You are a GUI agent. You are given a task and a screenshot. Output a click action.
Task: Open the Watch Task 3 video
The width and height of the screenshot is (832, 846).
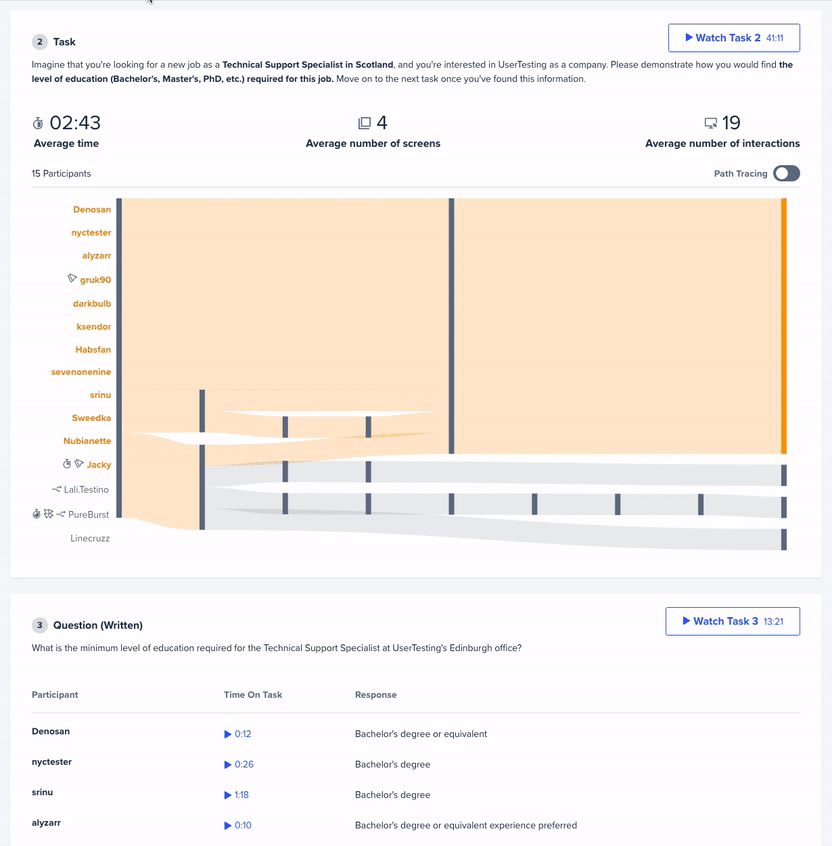point(732,621)
